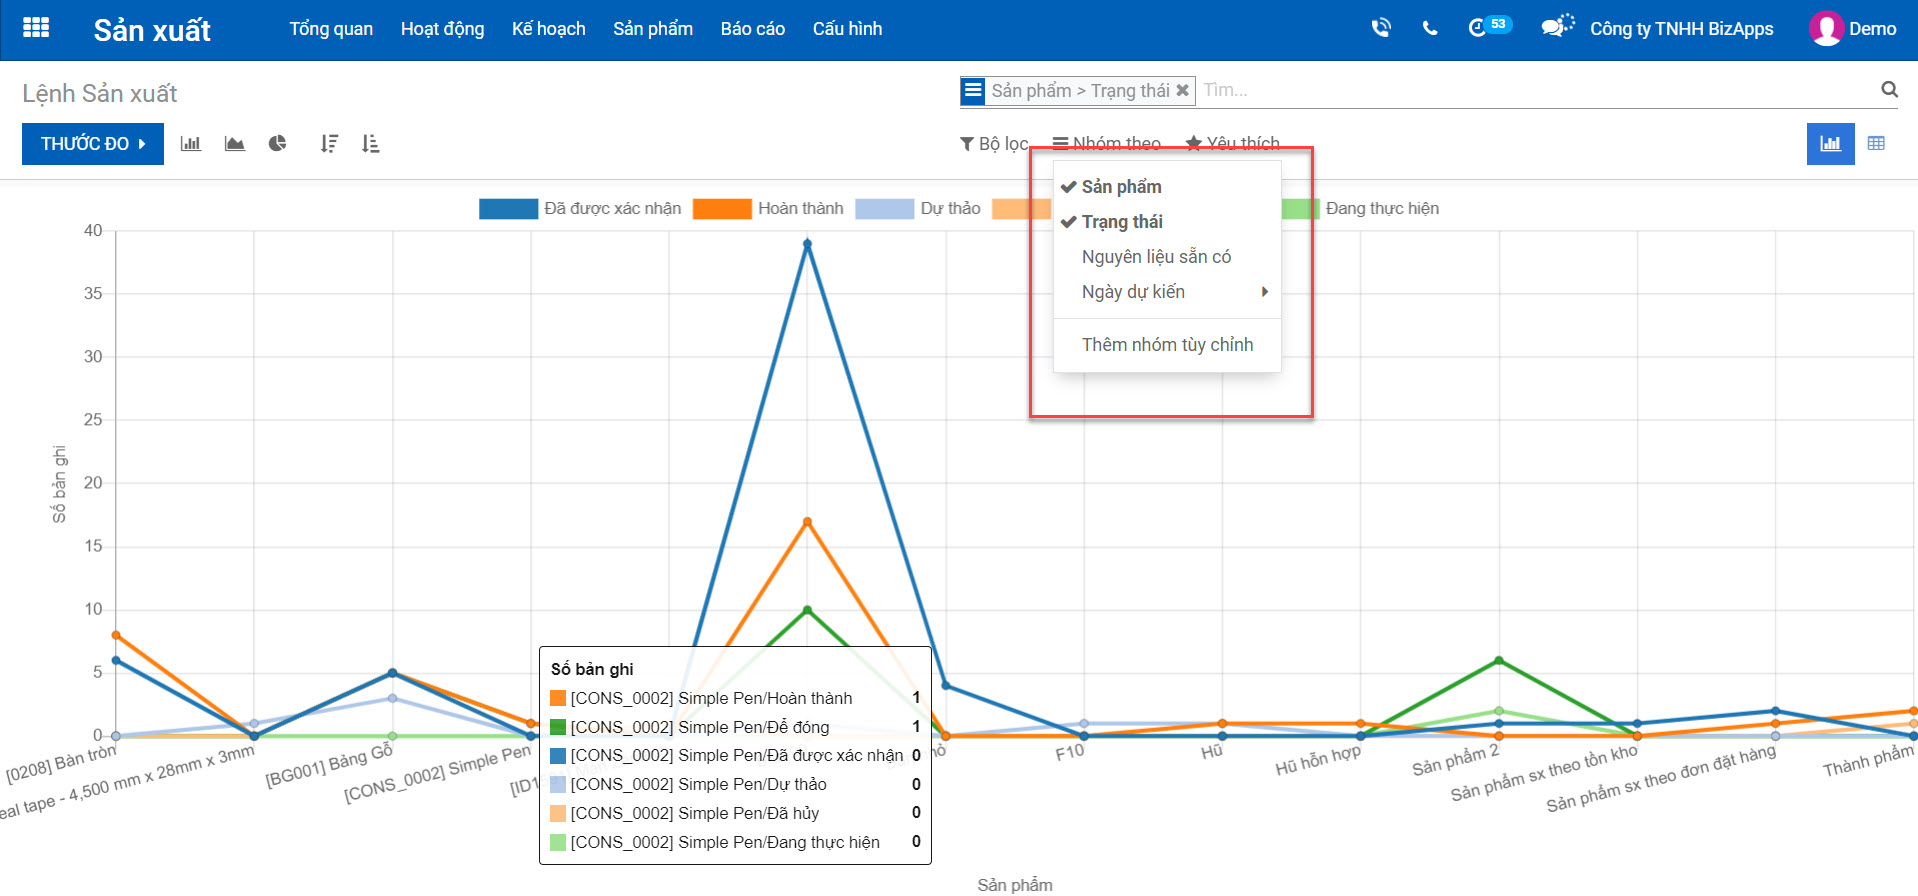Click the Simple Pen/Hoàn thành tooltip row

[x=735, y=698]
